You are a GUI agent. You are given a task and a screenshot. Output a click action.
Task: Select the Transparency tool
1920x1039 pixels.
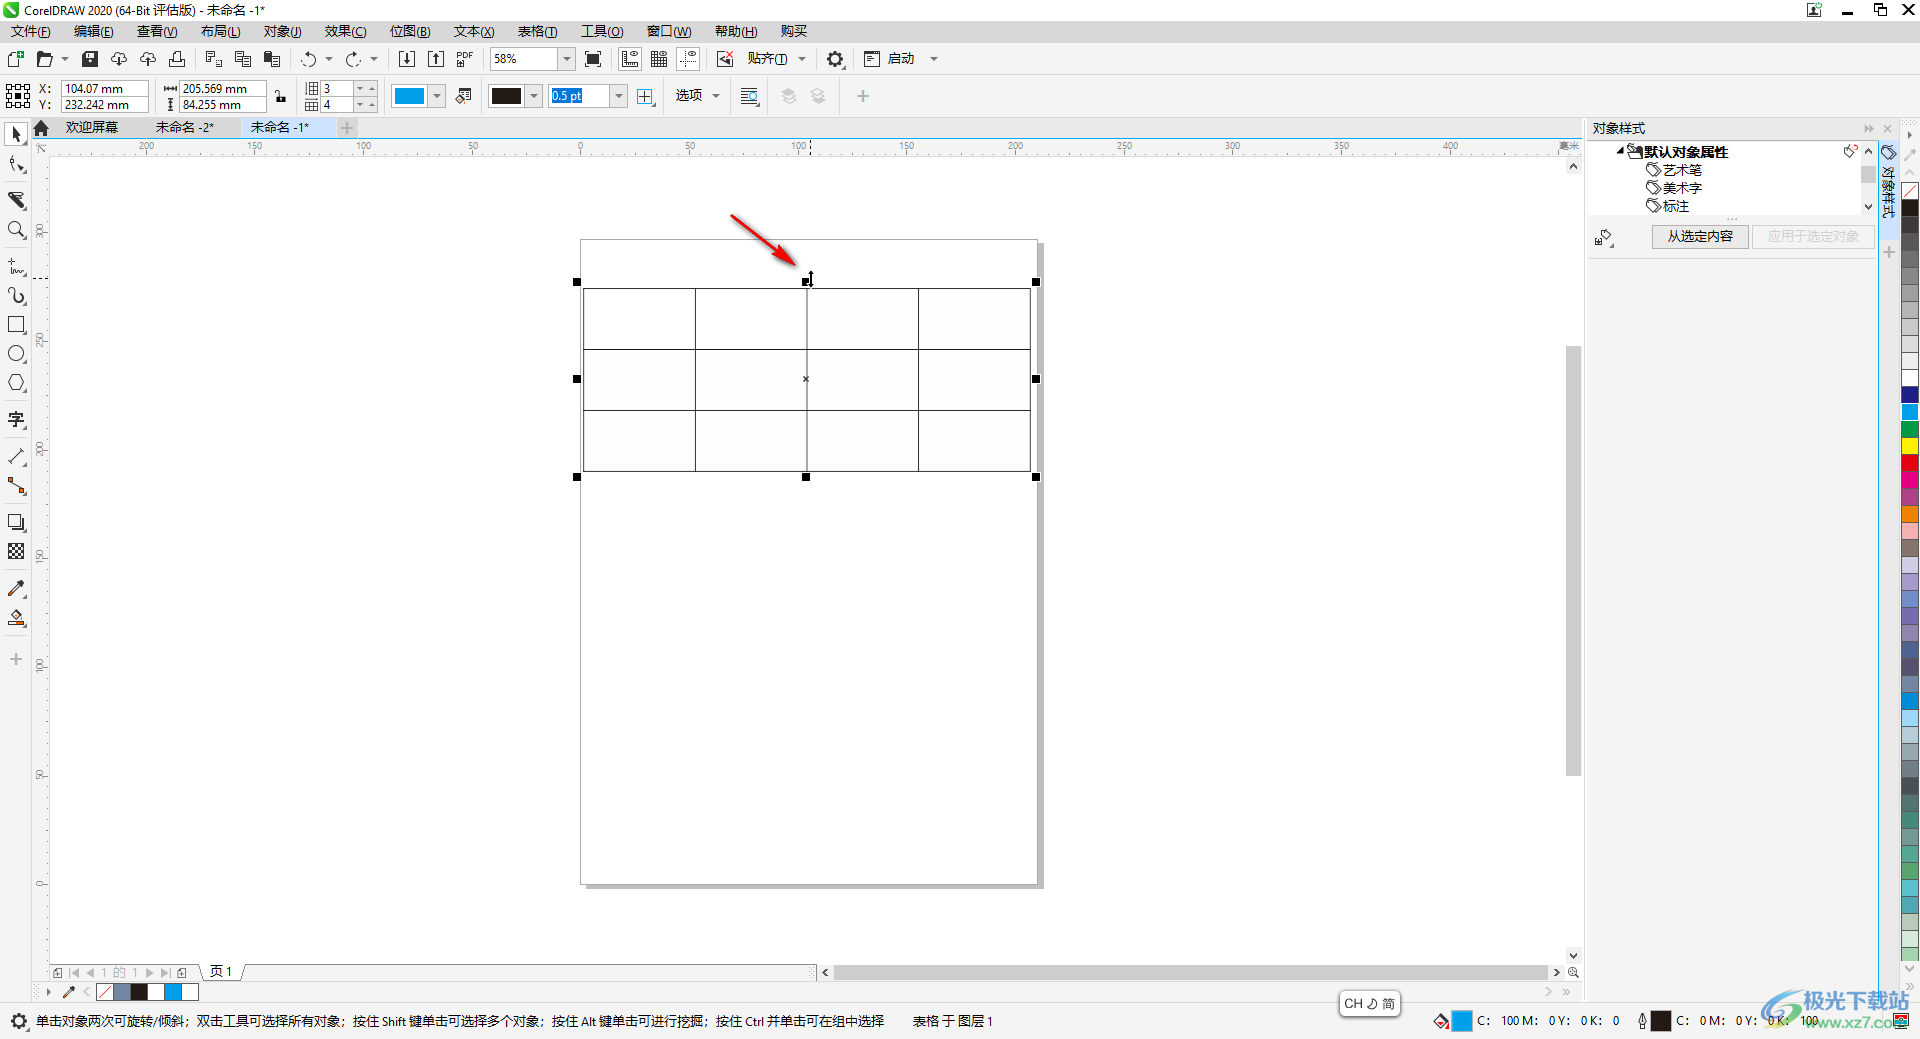pyautogui.click(x=16, y=551)
